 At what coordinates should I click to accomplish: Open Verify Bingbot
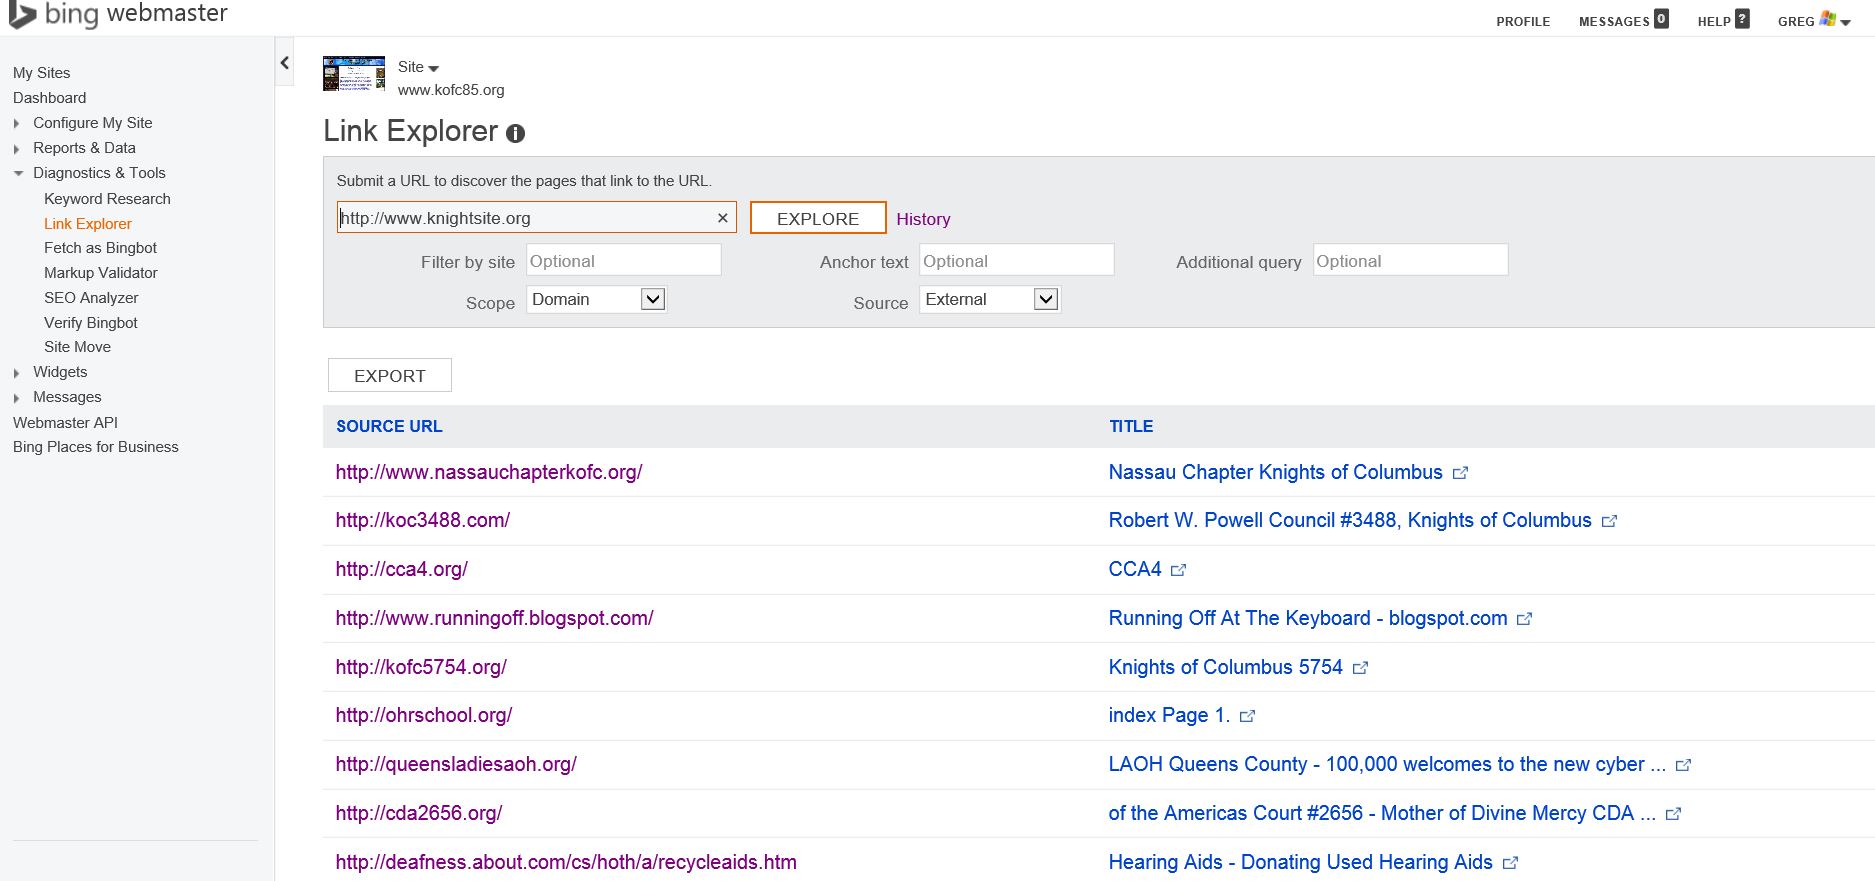91,323
